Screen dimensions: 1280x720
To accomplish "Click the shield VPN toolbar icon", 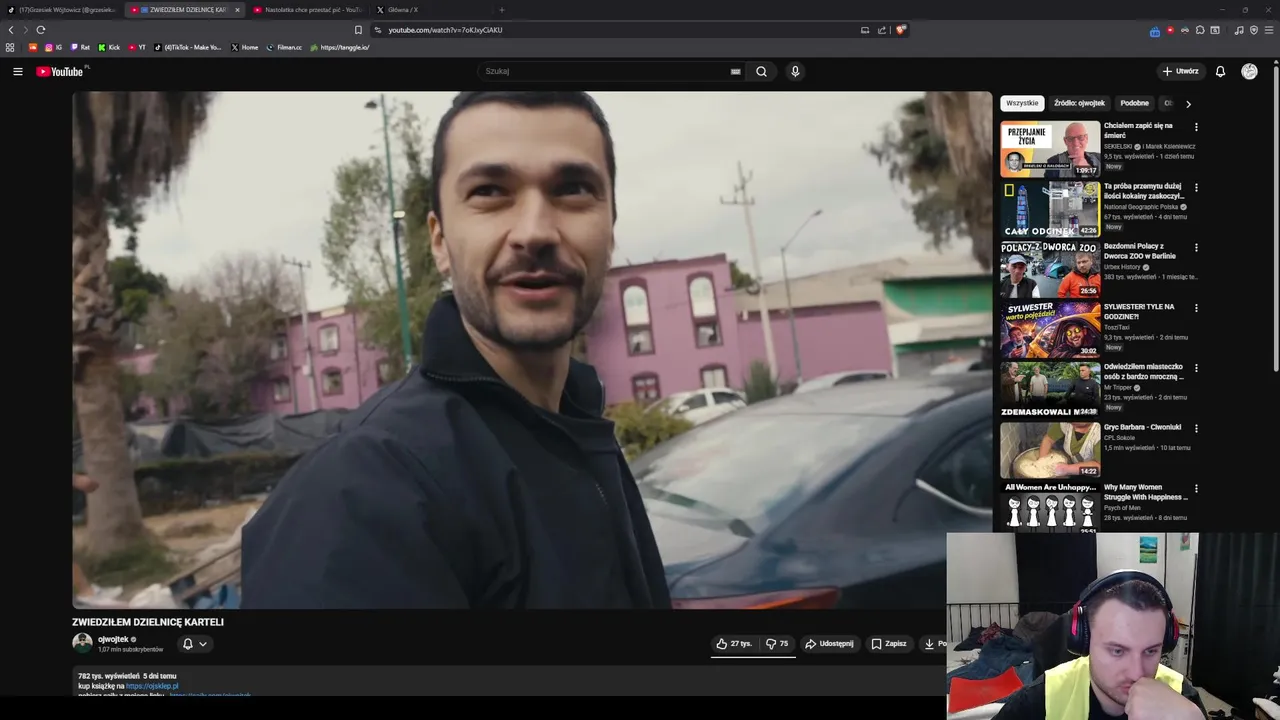I will (1254, 30).
